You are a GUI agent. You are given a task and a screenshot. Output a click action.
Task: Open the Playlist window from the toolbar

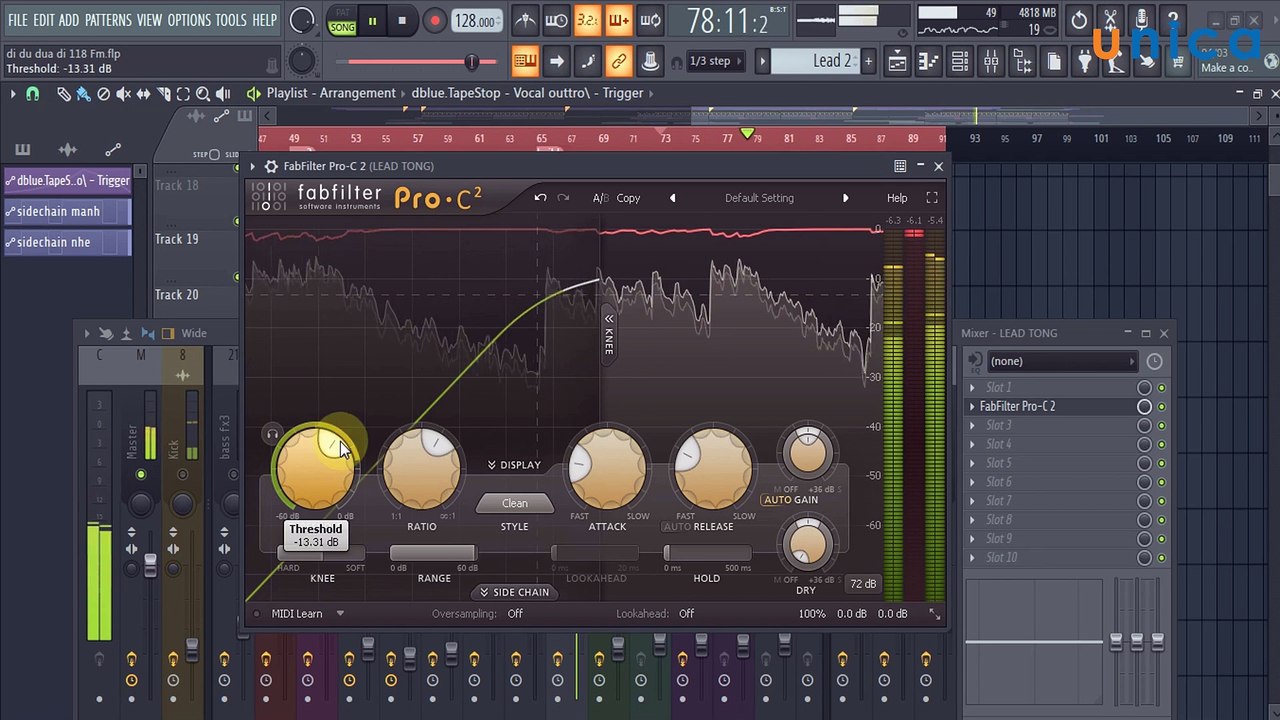coord(897,62)
